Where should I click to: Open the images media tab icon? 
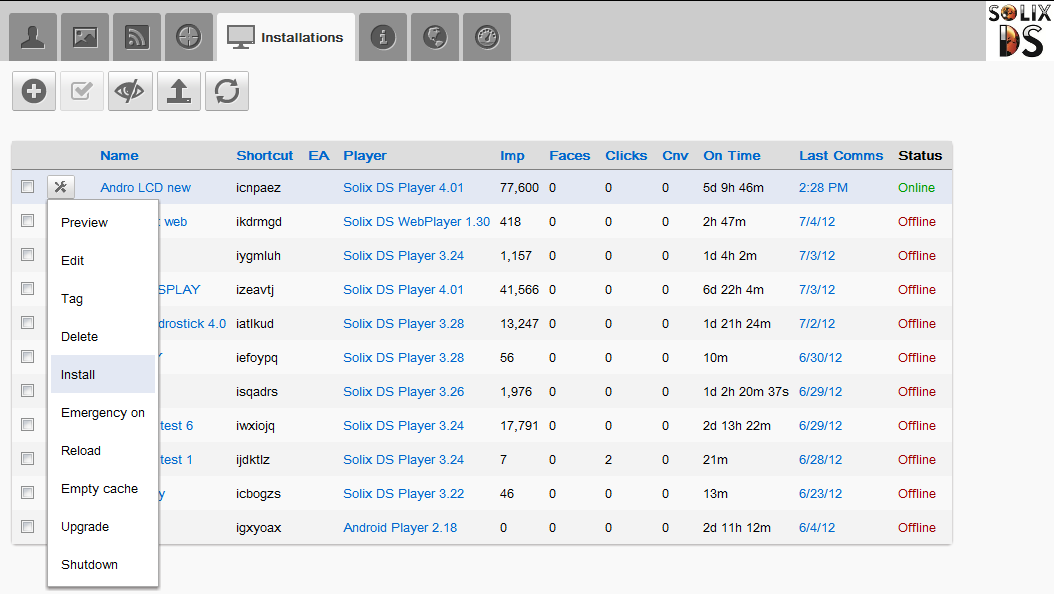pos(85,37)
